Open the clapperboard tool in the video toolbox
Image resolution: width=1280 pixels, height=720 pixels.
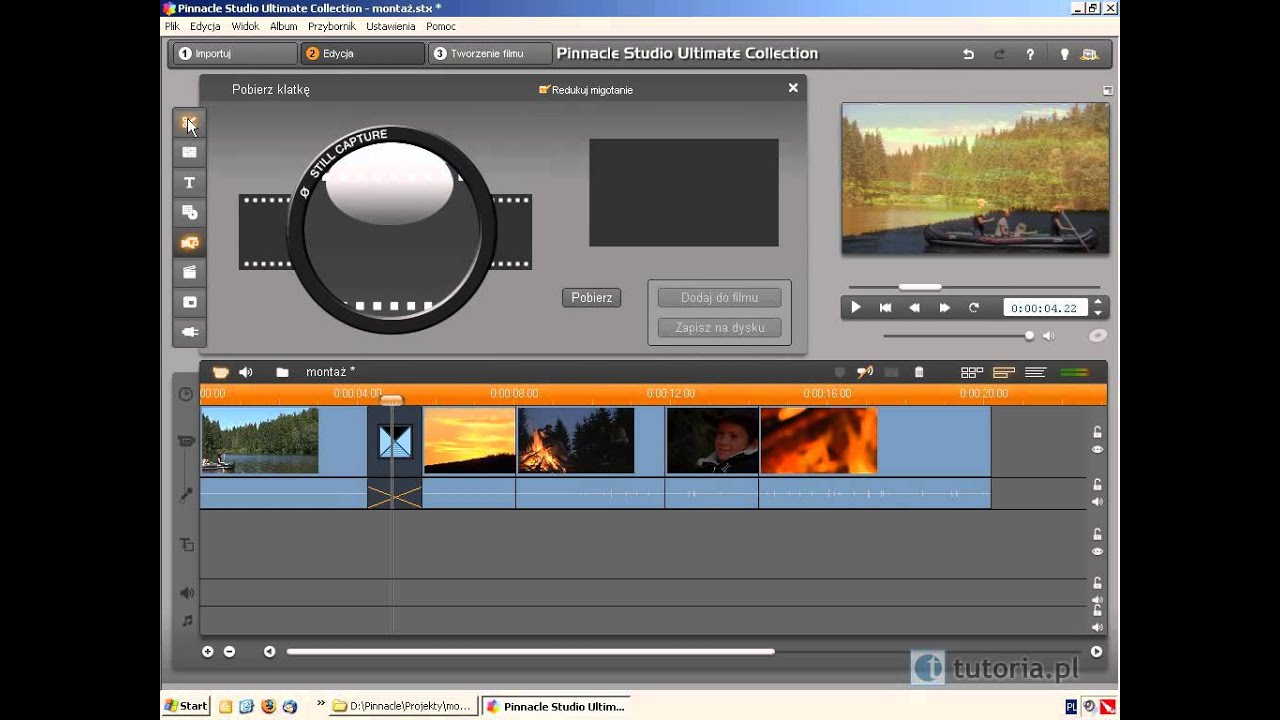(x=189, y=272)
